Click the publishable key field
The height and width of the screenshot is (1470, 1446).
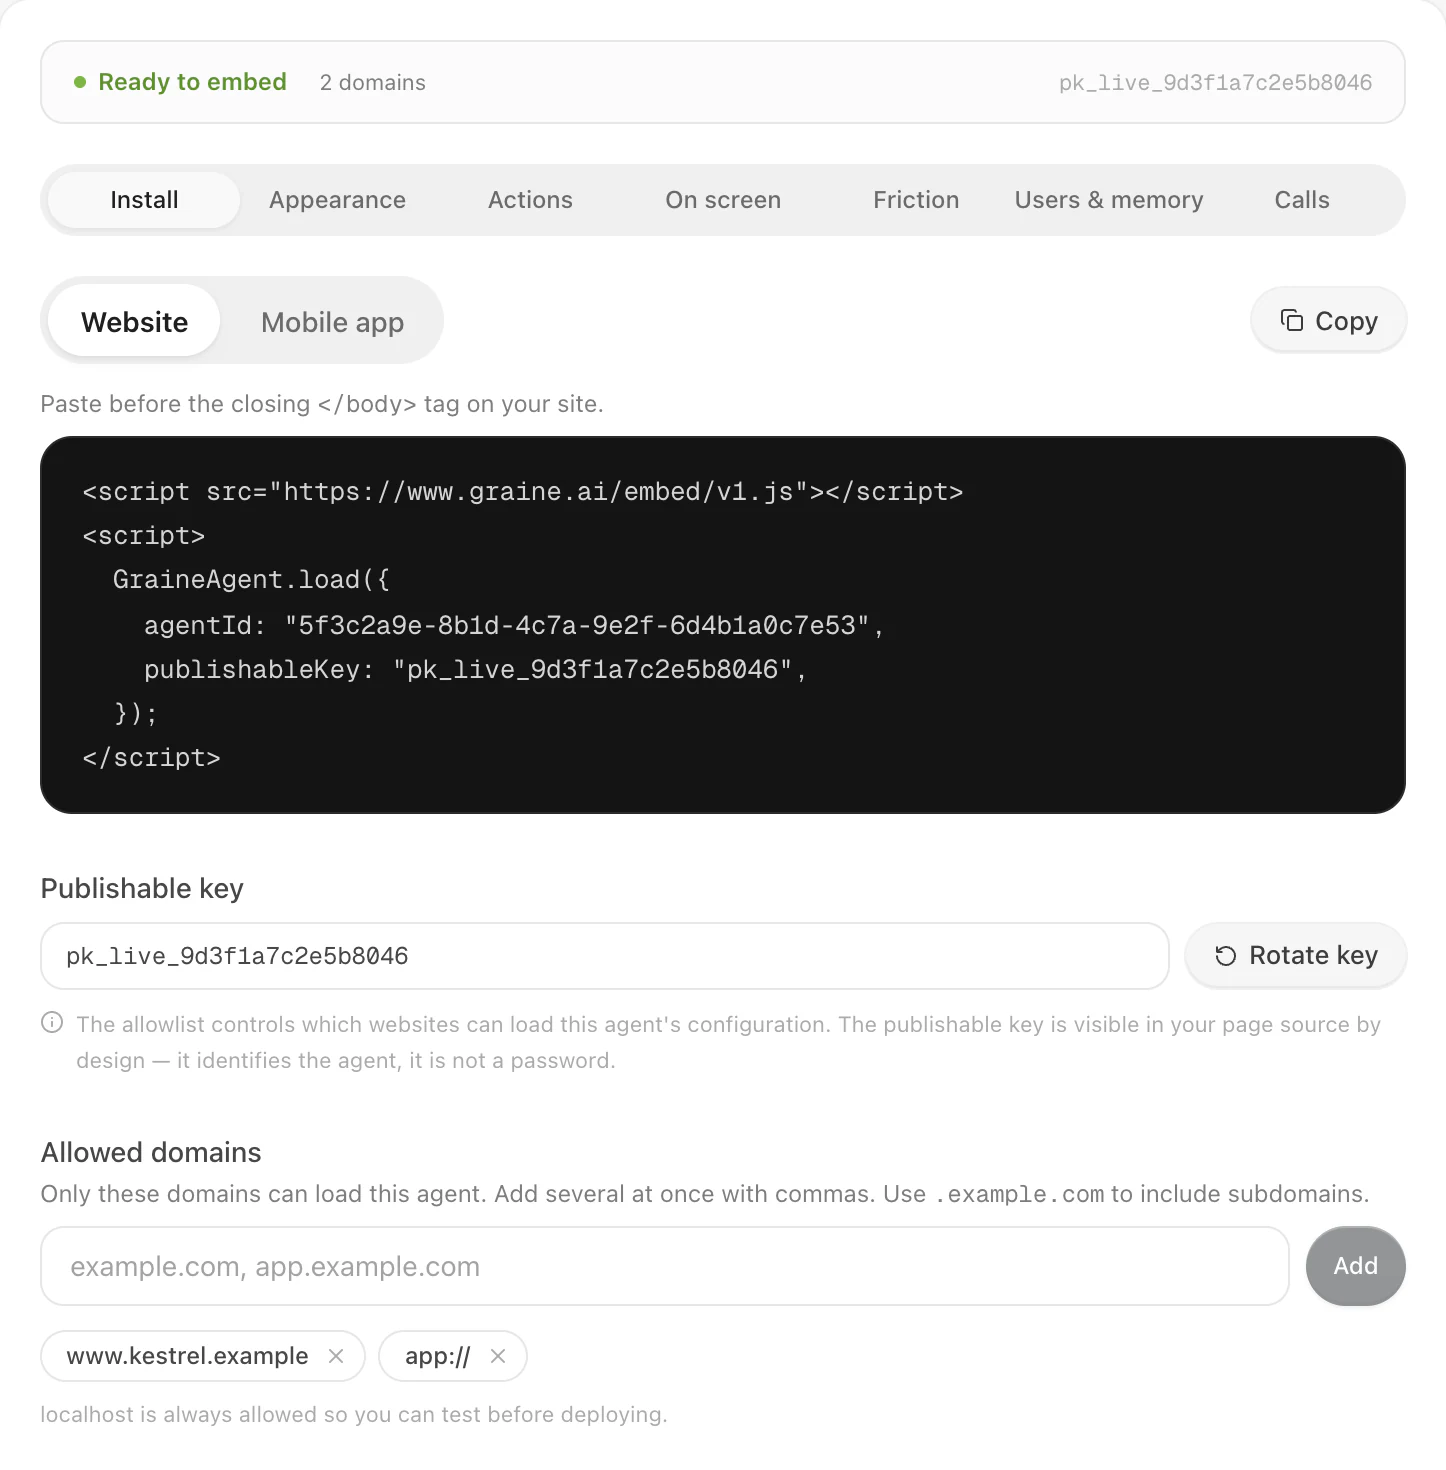click(605, 956)
